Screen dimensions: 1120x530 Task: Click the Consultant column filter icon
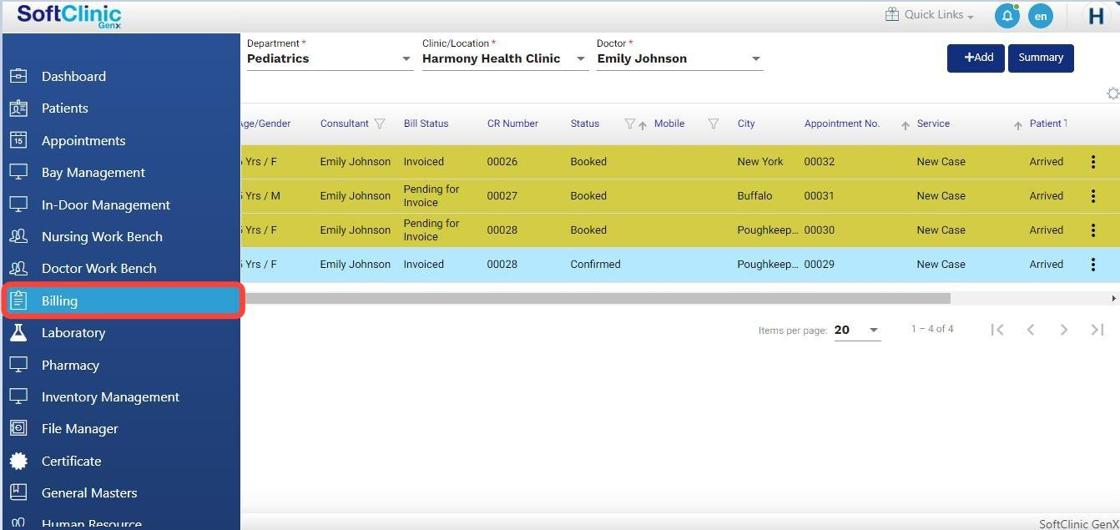(x=380, y=124)
